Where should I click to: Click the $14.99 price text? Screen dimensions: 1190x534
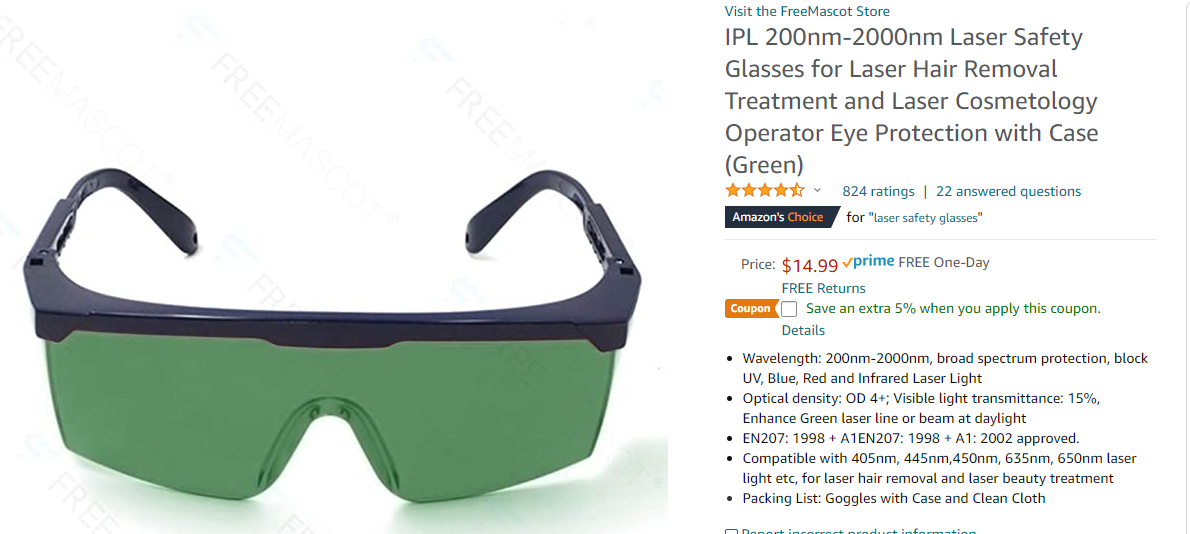(810, 265)
